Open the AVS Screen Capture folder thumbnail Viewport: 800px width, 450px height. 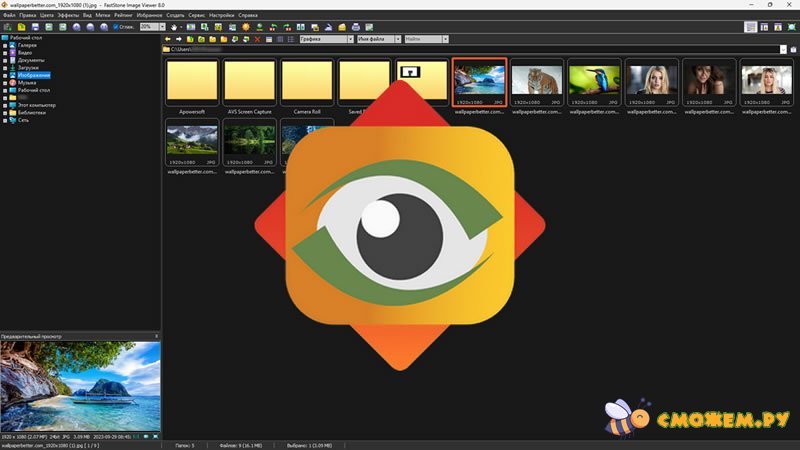tap(249, 83)
